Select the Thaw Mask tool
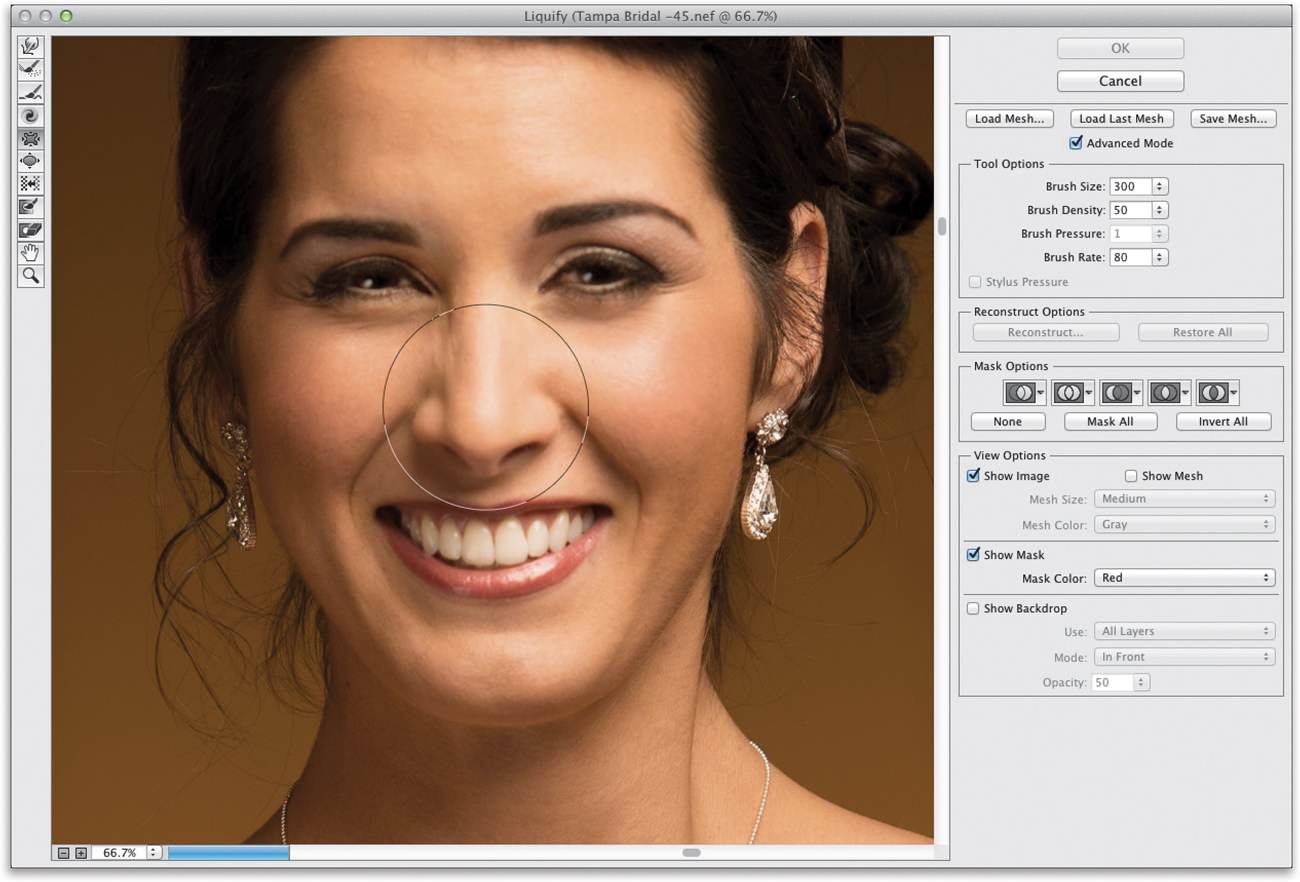The image size is (1300, 882). click(31, 230)
